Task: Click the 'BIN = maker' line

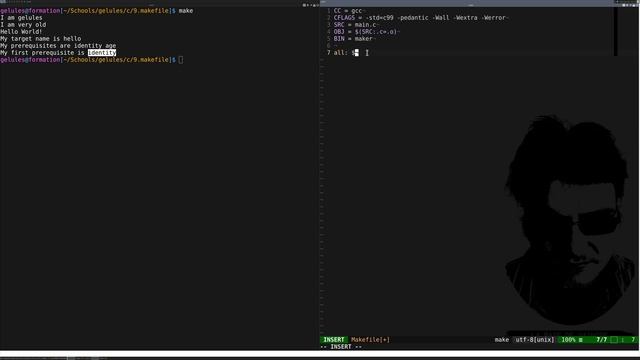Action: point(353,38)
